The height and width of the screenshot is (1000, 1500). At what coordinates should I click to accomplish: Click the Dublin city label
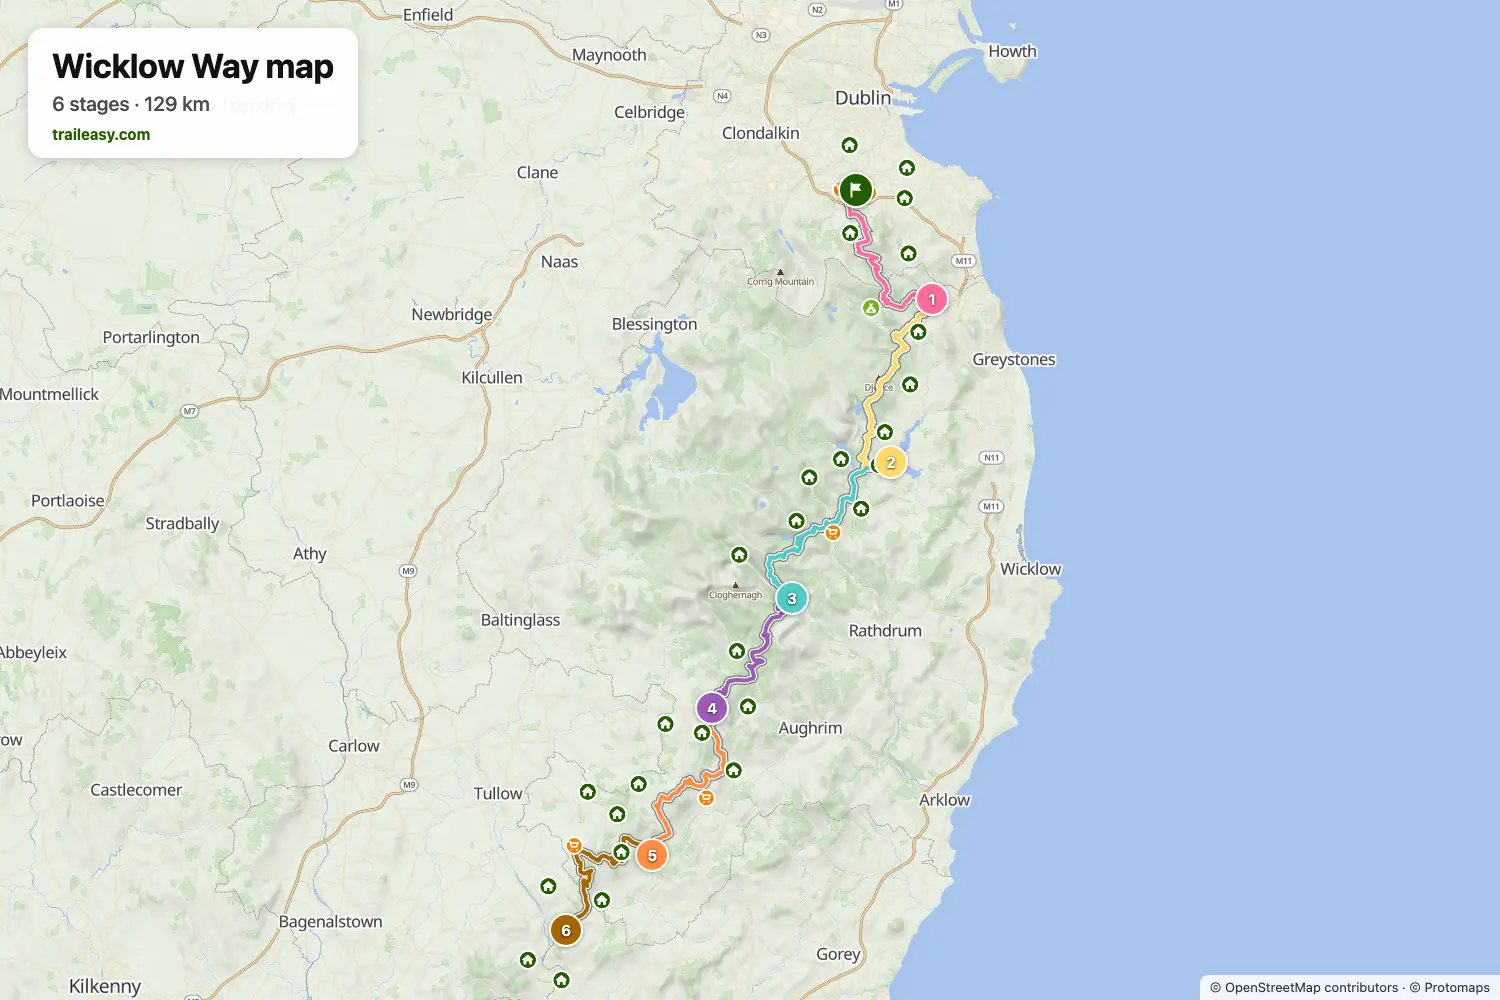(863, 97)
